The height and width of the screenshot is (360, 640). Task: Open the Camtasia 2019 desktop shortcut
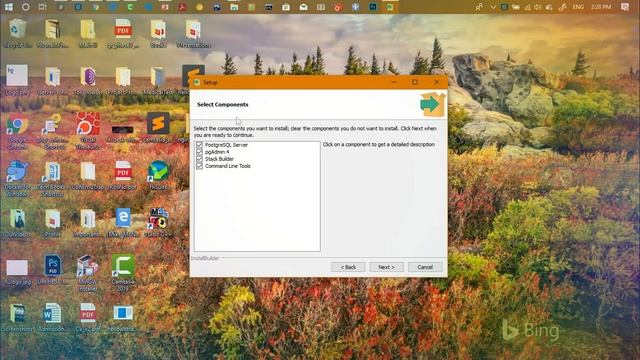pos(123,273)
